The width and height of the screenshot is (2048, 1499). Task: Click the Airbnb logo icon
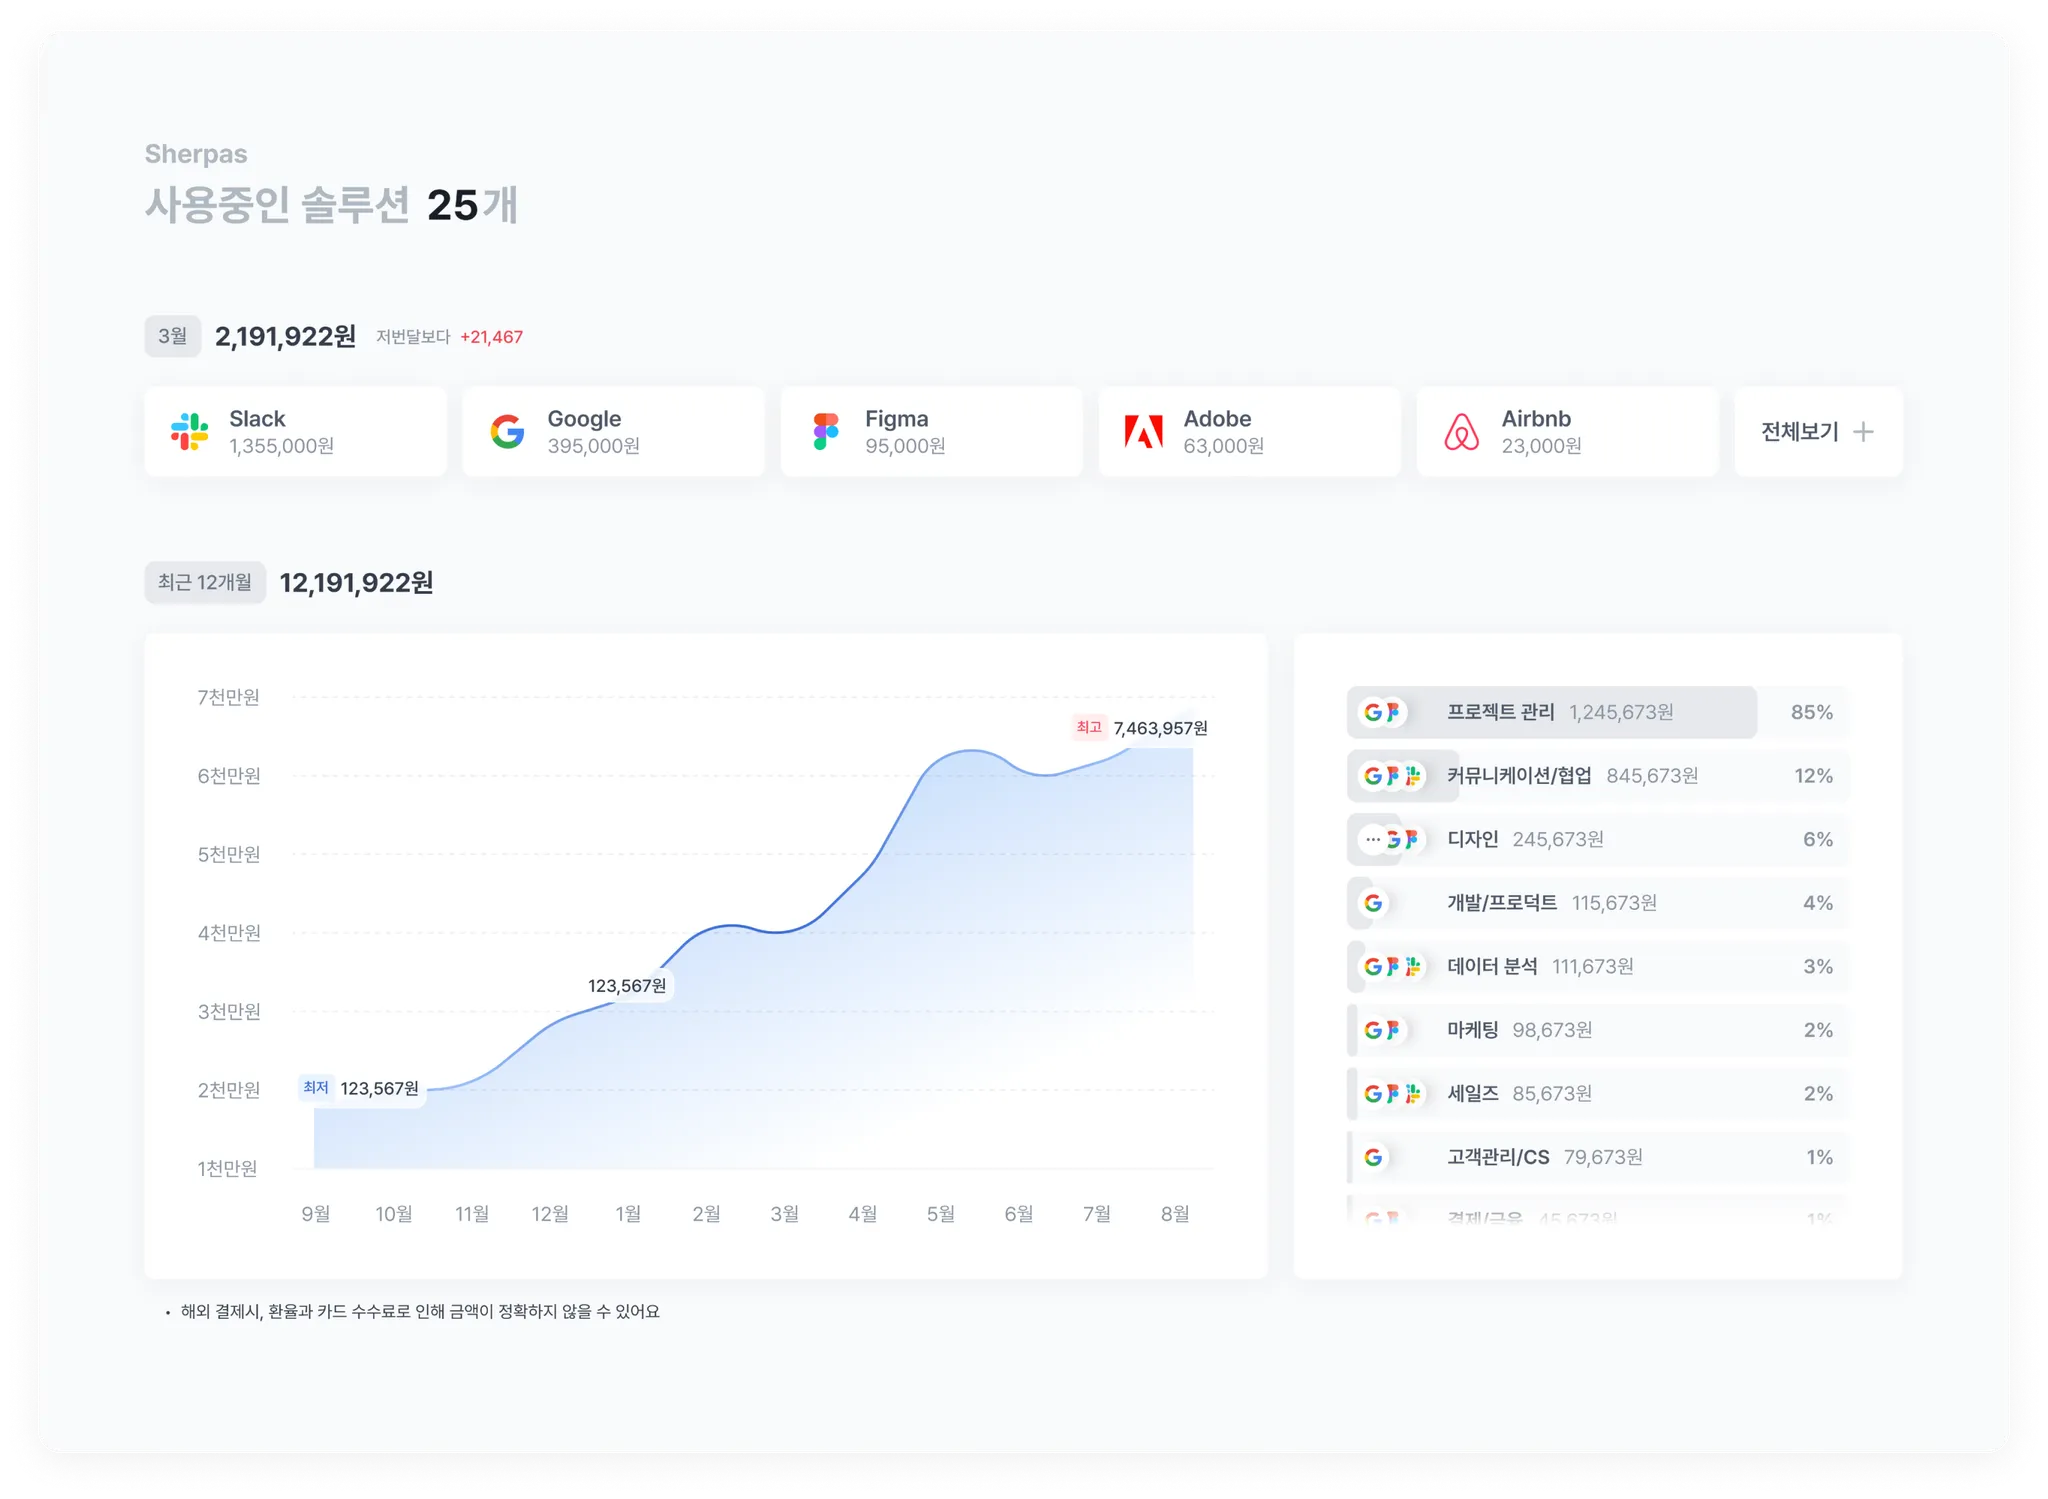pyautogui.click(x=1461, y=432)
